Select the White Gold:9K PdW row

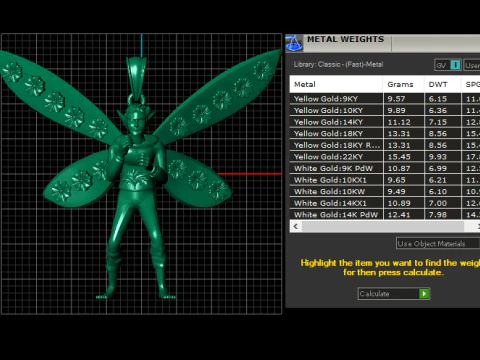385,168
